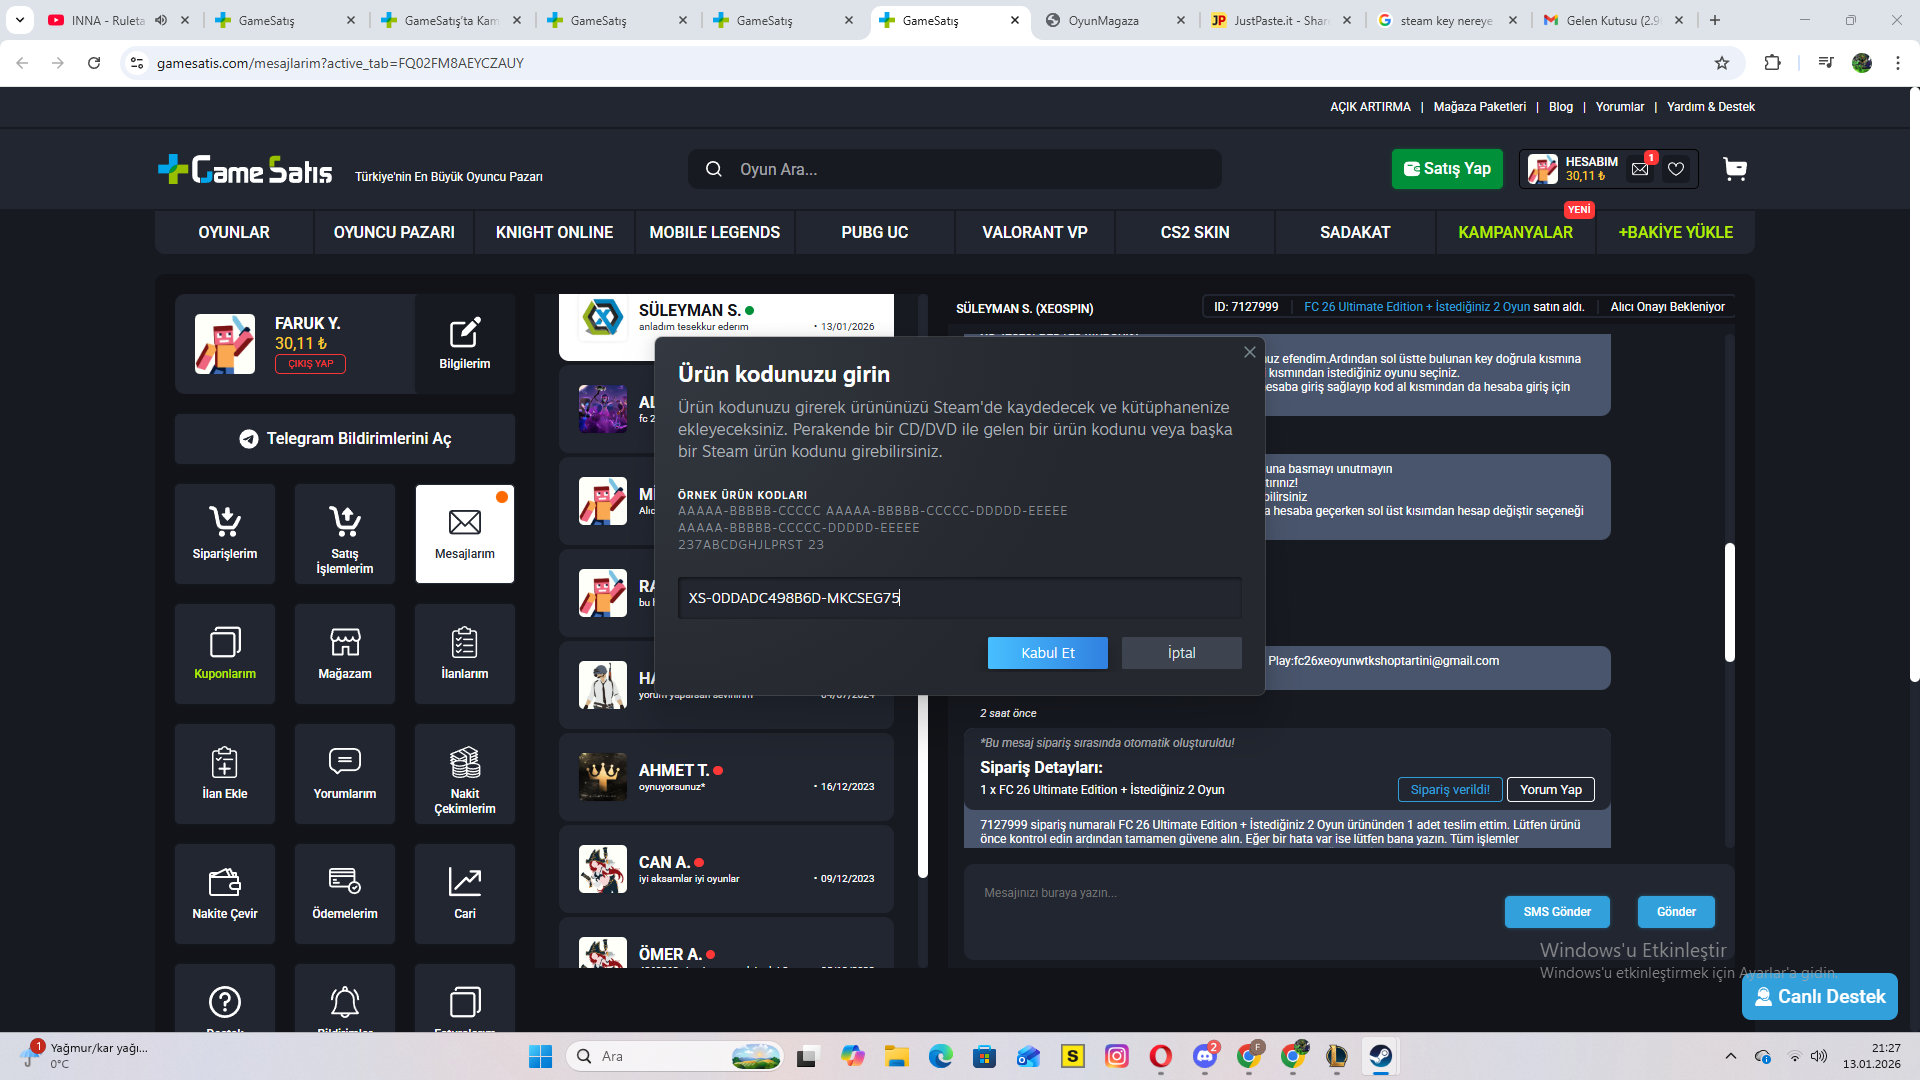The height and width of the screenshot is (1080, 1920).
Task: Switch to the JustPaste.it browser tab
Action: click(1281, 20)
